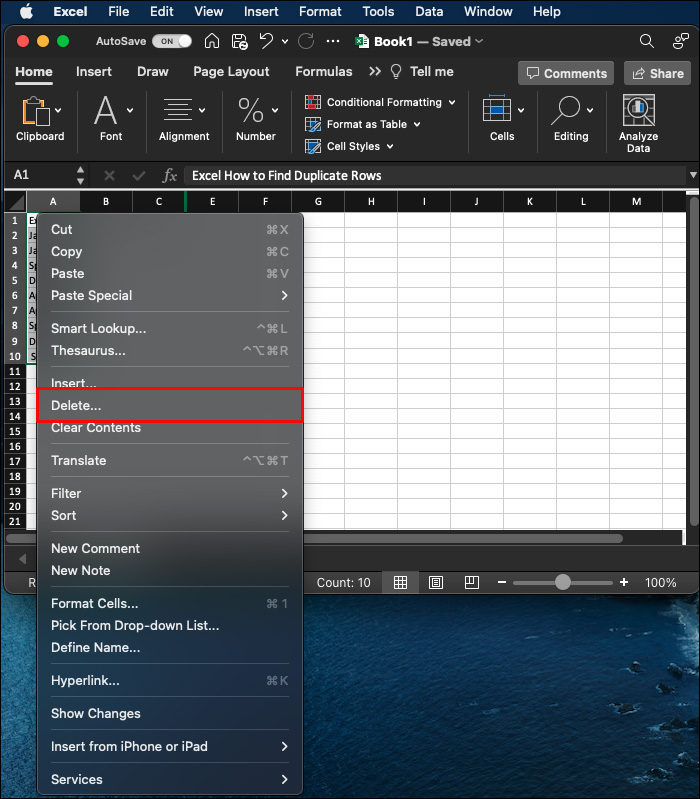Click the formula bar confirm checkmark

coord(139,176)
